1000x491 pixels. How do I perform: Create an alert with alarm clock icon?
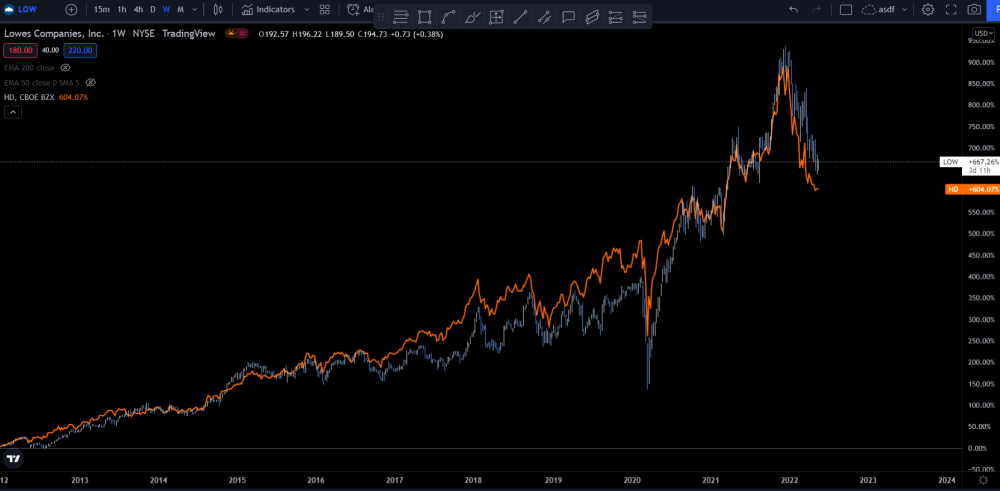tap(353, 10)
